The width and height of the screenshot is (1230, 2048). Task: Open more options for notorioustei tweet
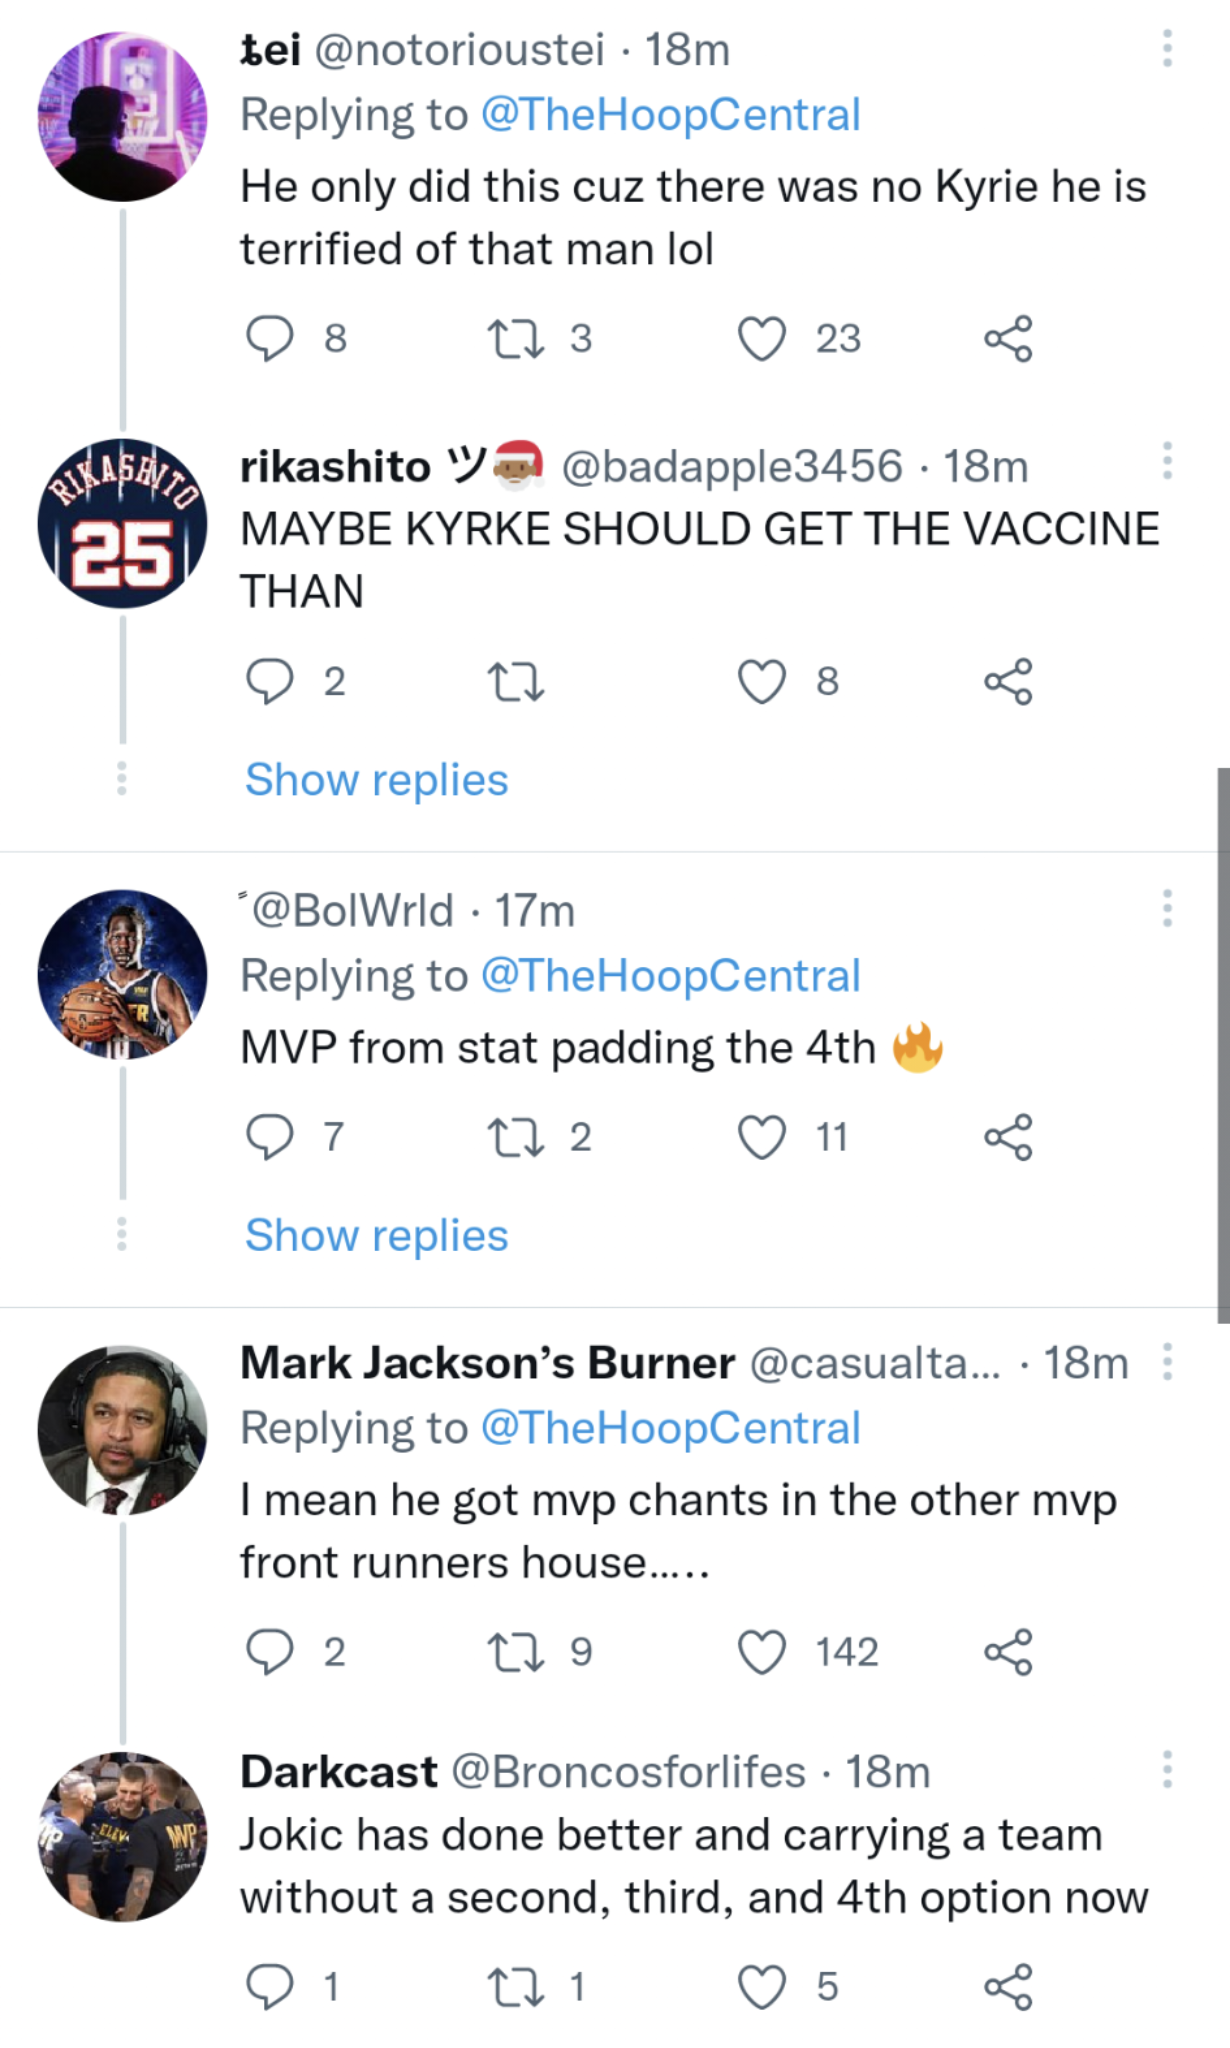point(1167,48)
